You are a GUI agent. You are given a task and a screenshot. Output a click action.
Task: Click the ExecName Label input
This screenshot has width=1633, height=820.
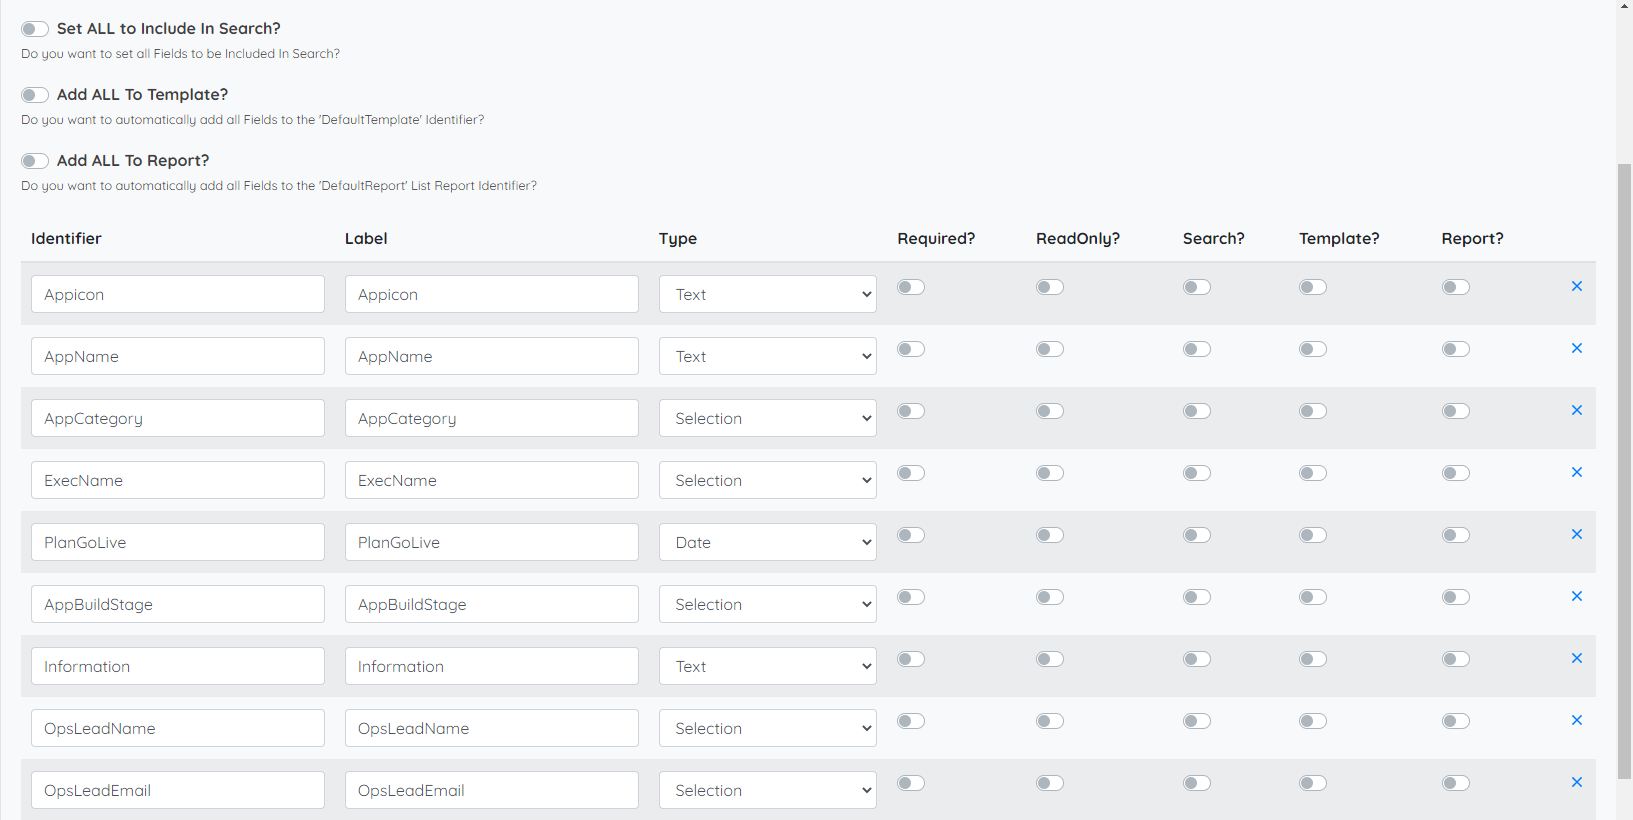tap(492, 480)
